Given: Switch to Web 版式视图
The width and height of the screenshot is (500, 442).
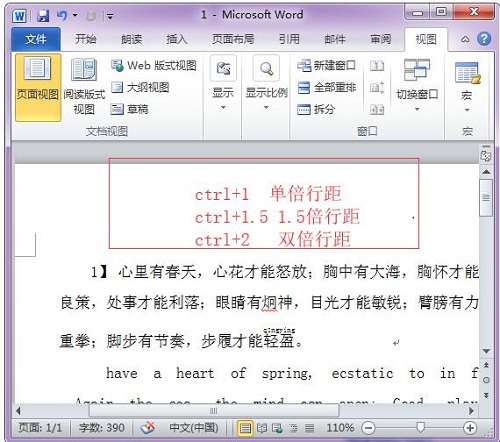Looking at the screenshot, I should coord(154,66).
